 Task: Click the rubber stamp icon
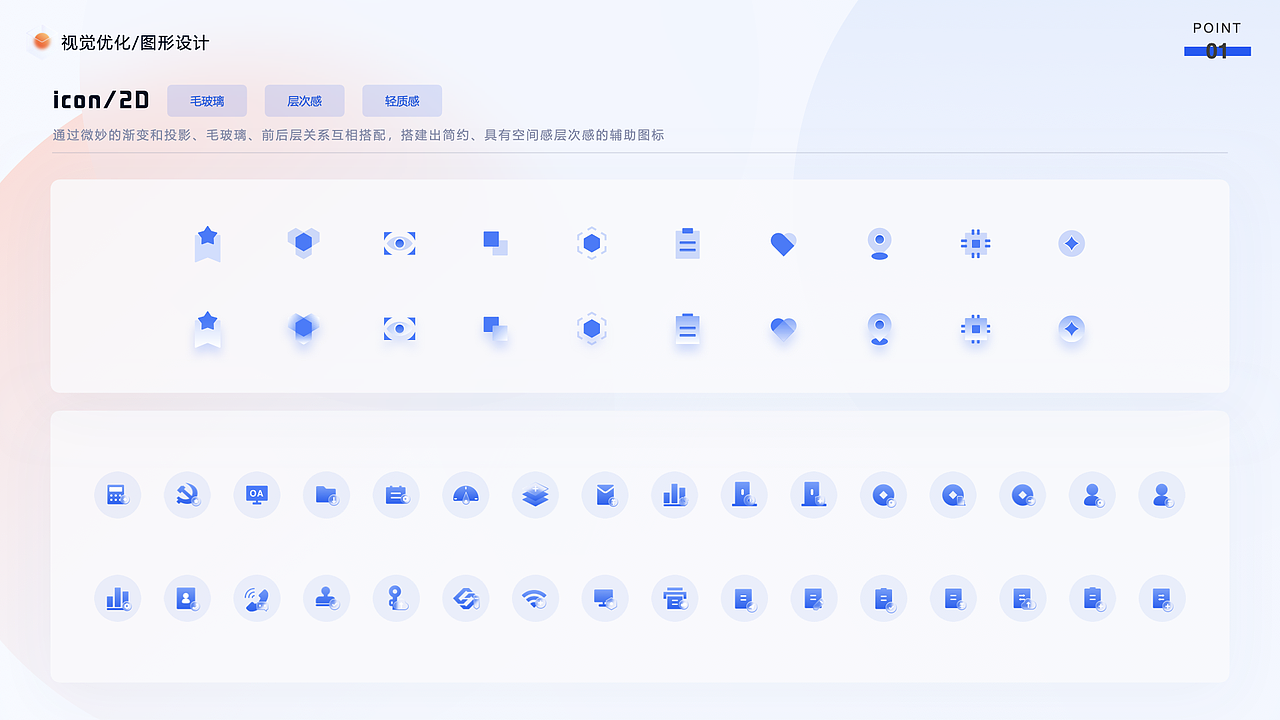point(326,598)
